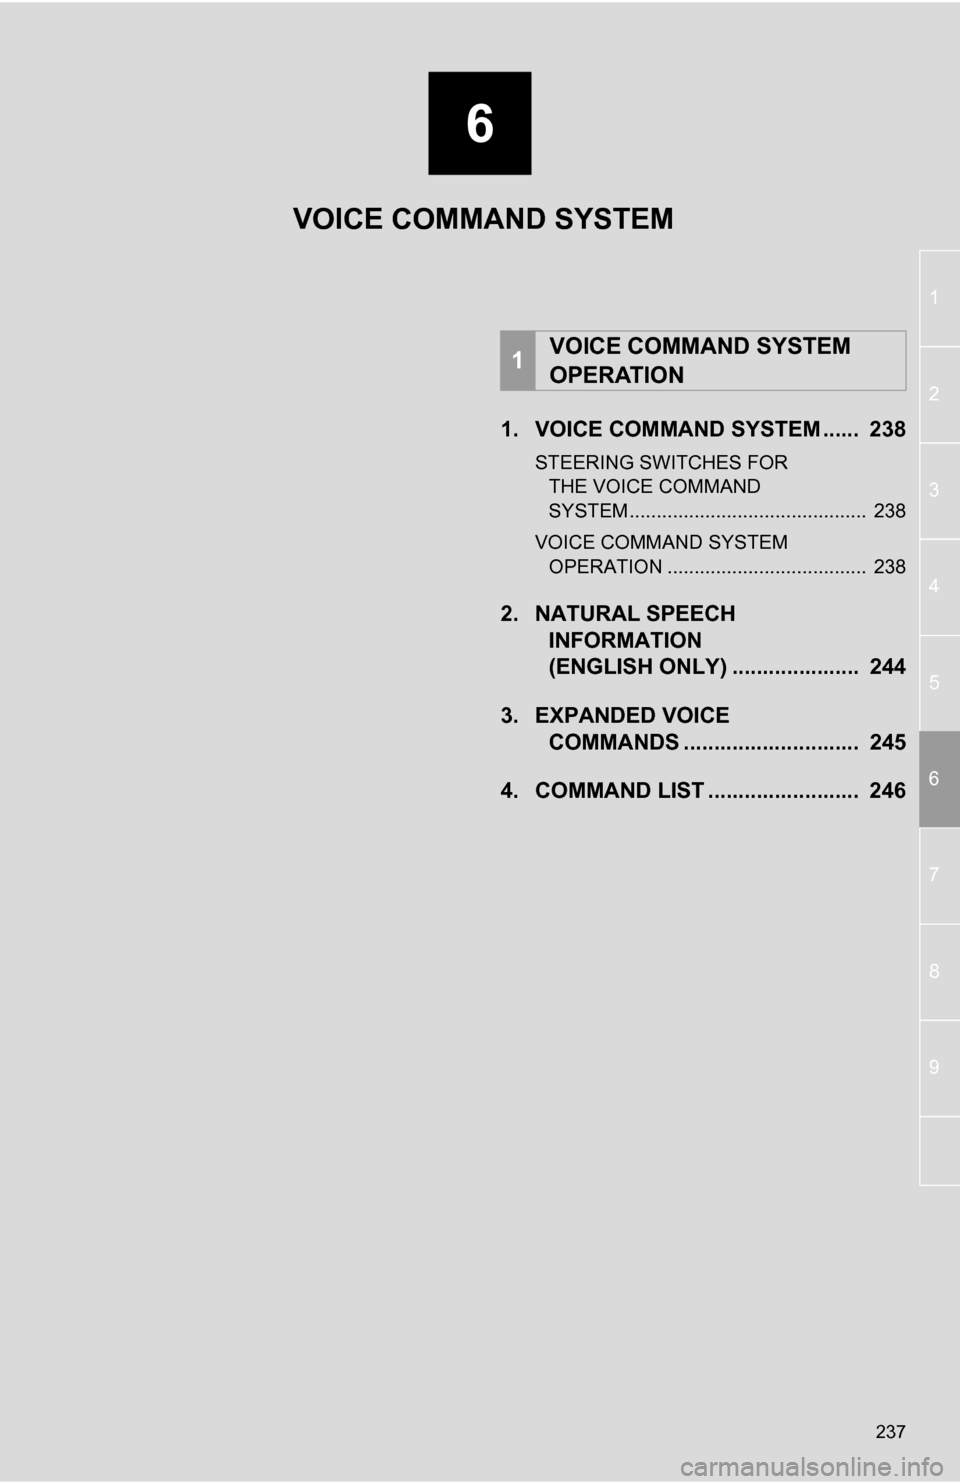Click the blank tab below chapter 9

click(x=939, y=1150)
